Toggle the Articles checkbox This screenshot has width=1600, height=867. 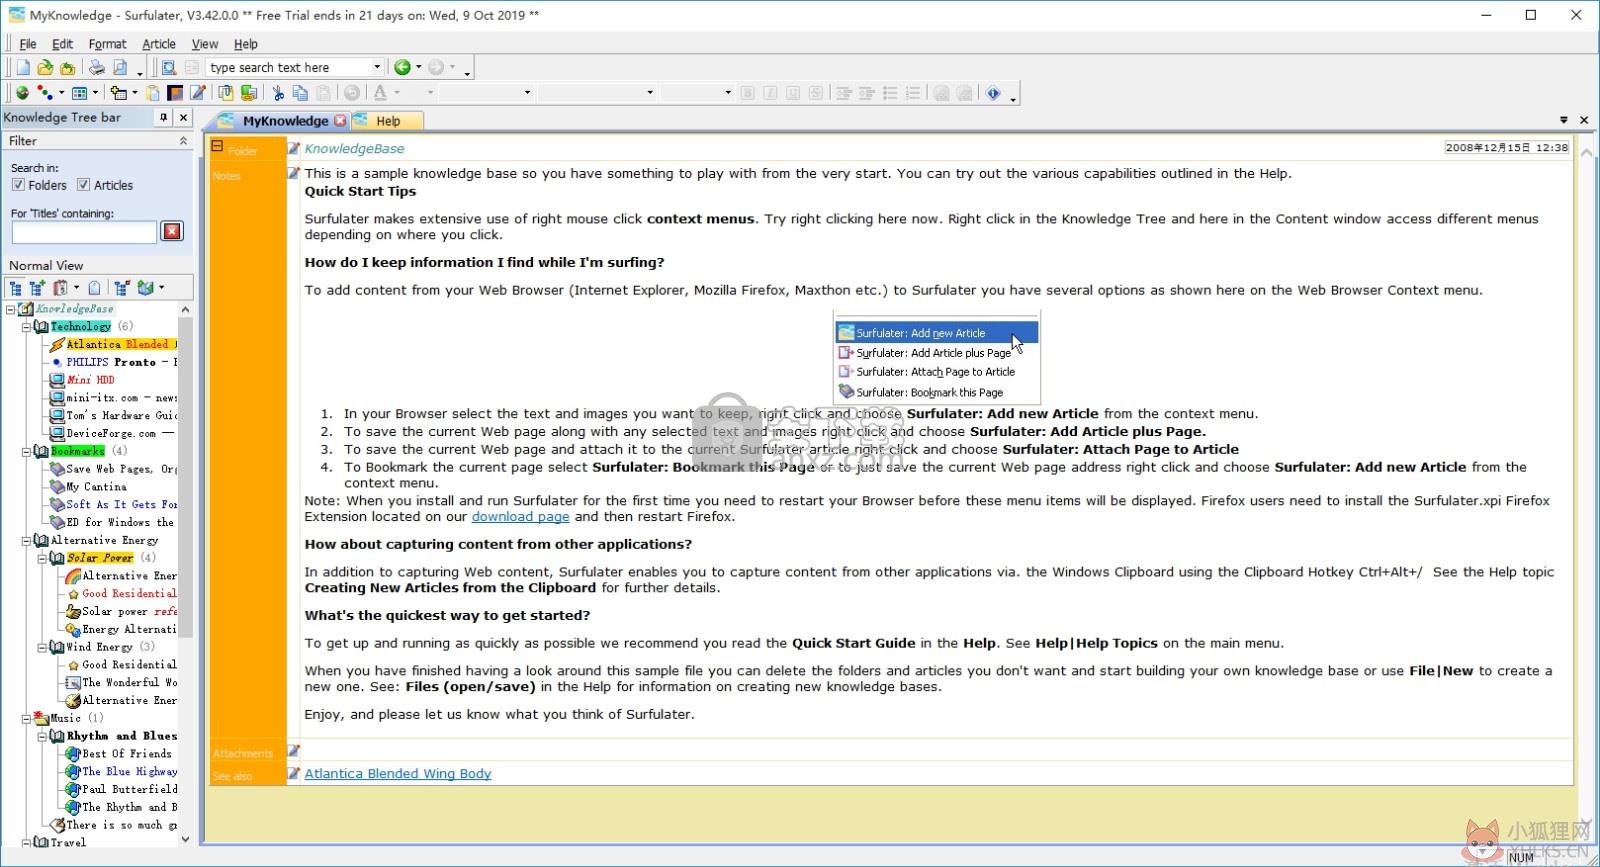(84, 185)
